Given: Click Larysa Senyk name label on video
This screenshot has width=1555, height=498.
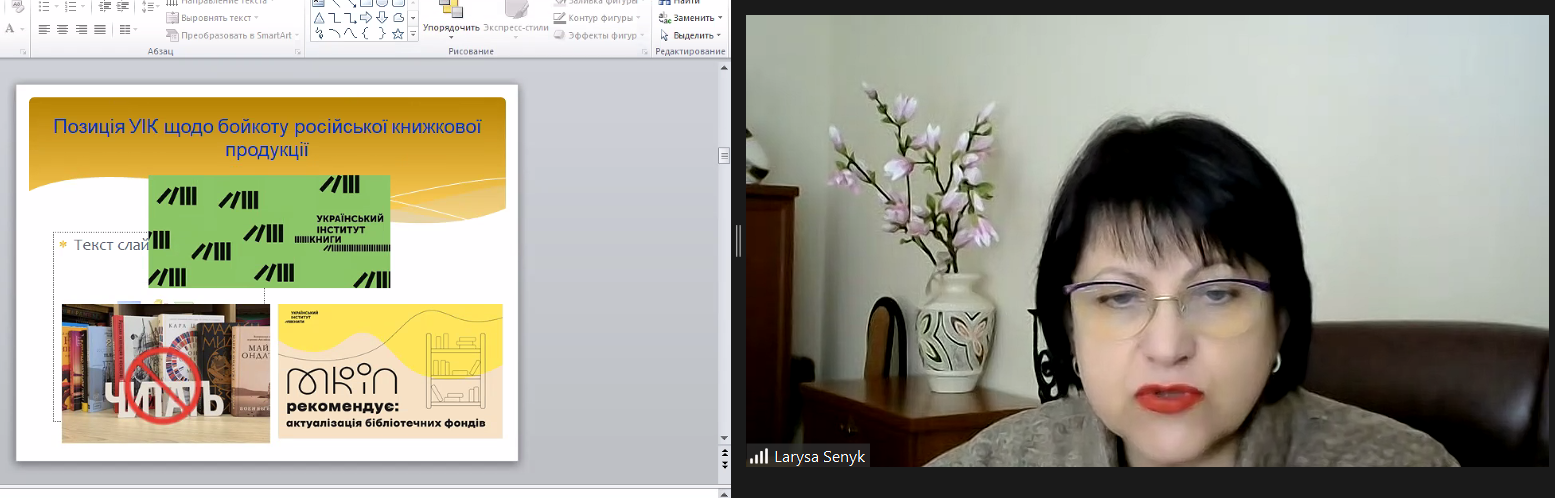Looking at the screenshot, I should (819, 457).
